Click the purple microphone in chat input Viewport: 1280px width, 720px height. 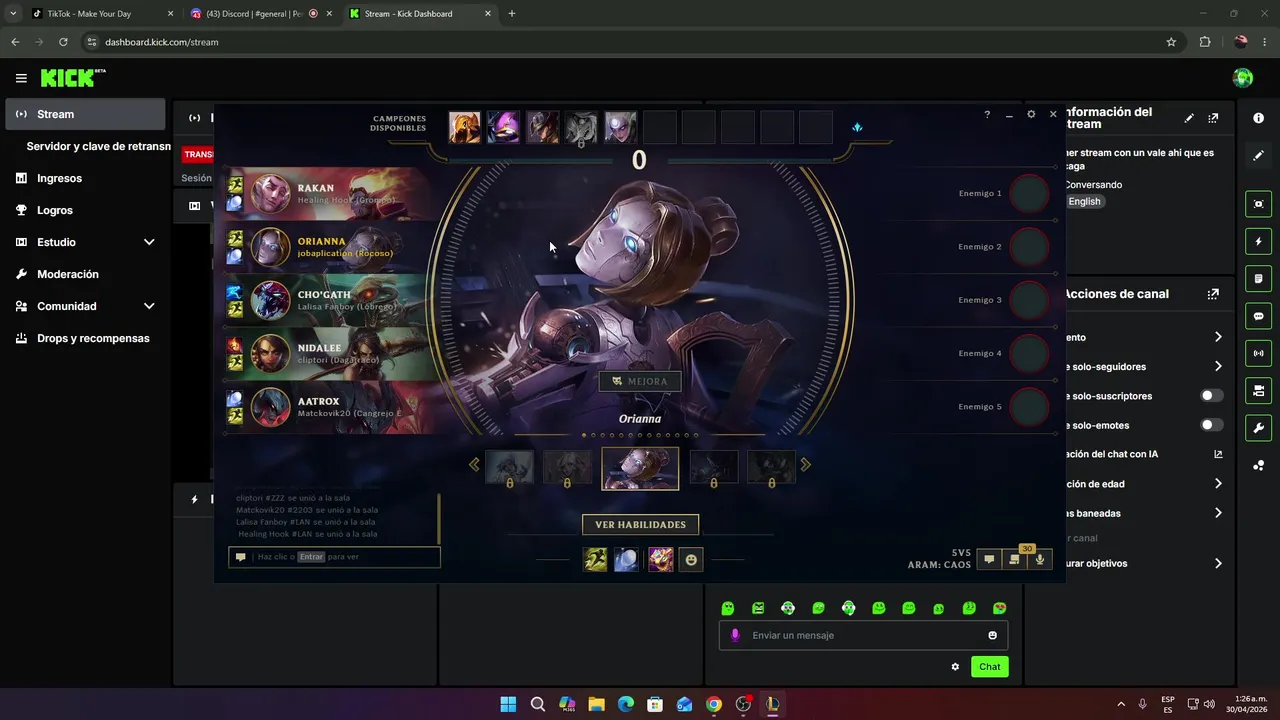pos(736,635)
